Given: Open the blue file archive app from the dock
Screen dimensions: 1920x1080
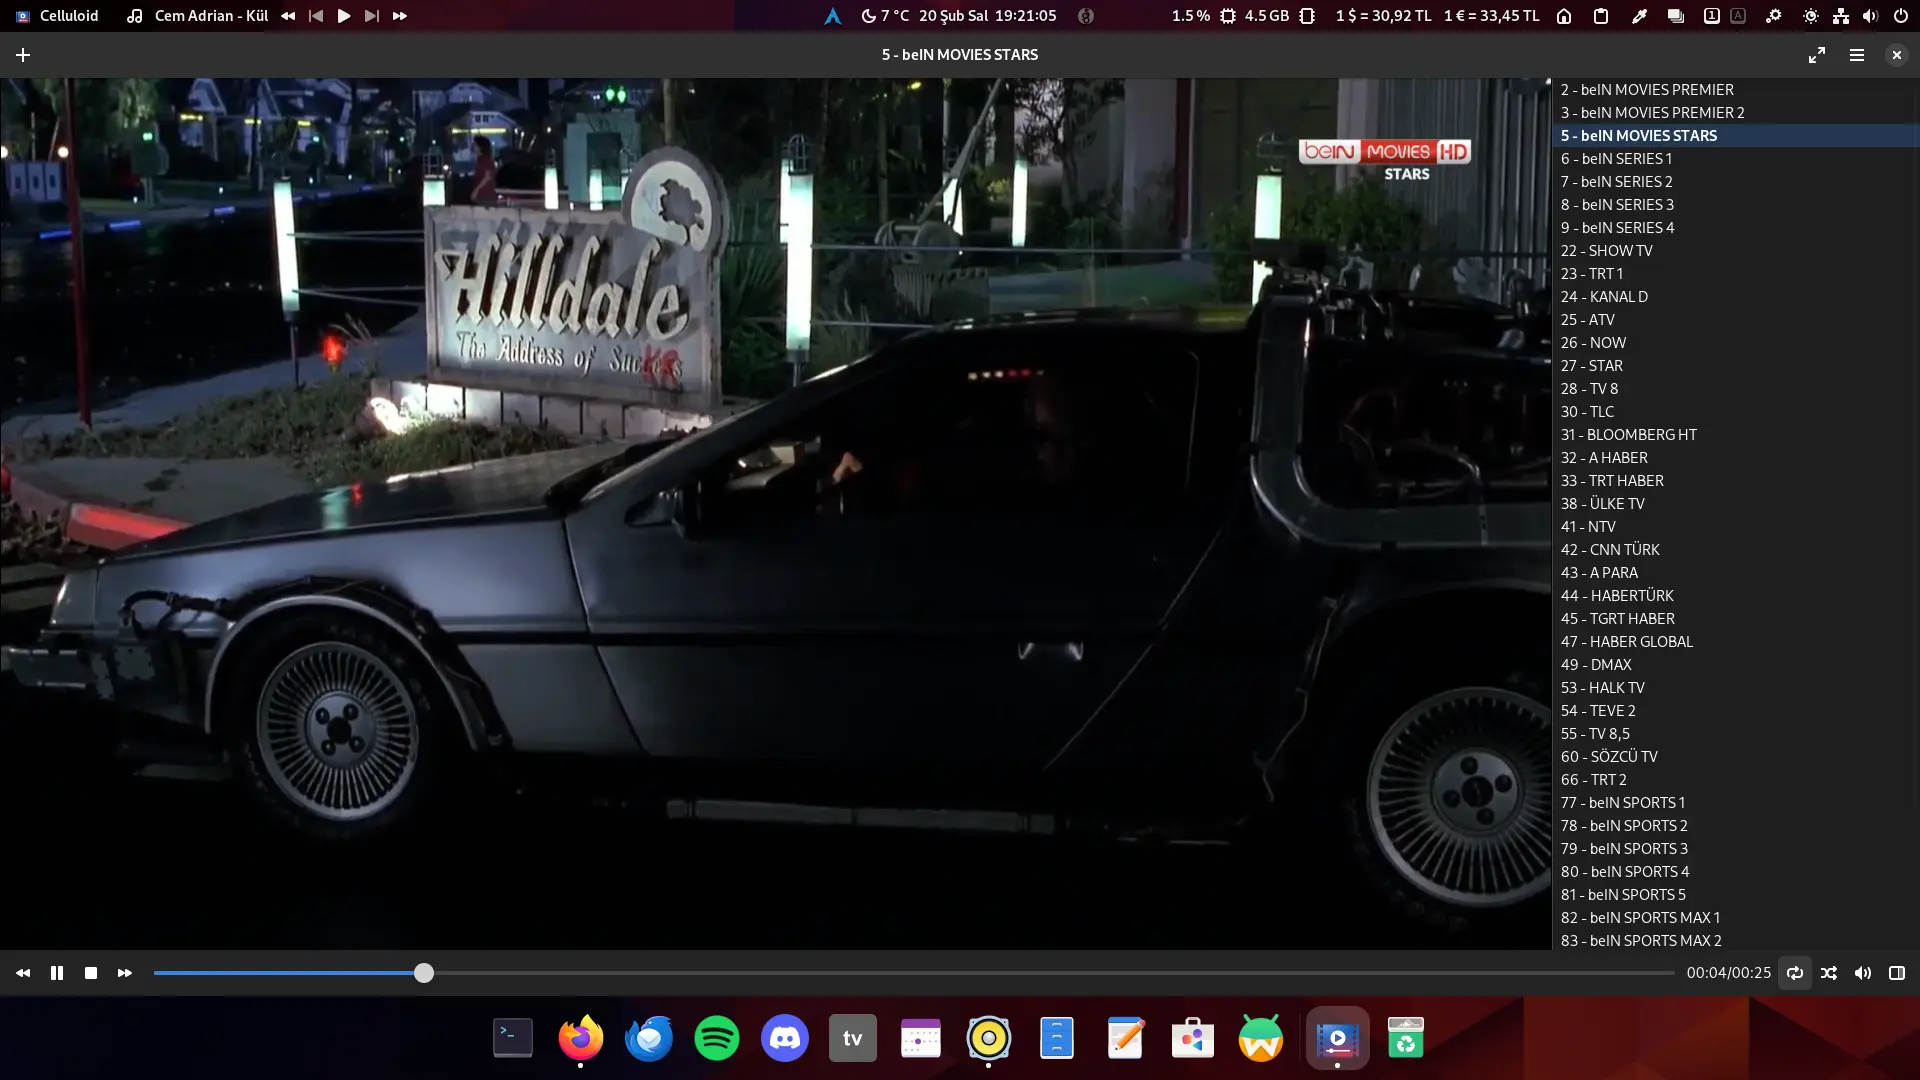Looking at the screenshot, I should pos(1057,1039).
